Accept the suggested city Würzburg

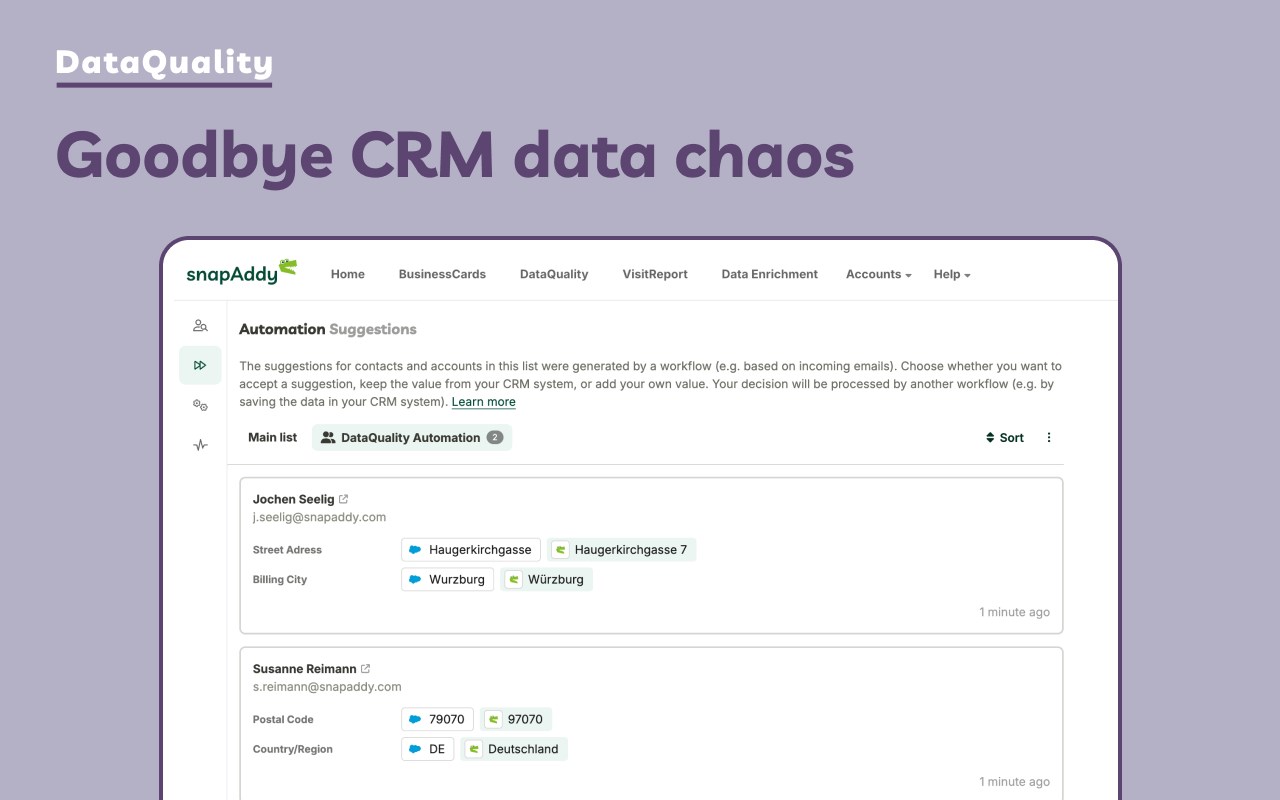(x=546, y=580)
